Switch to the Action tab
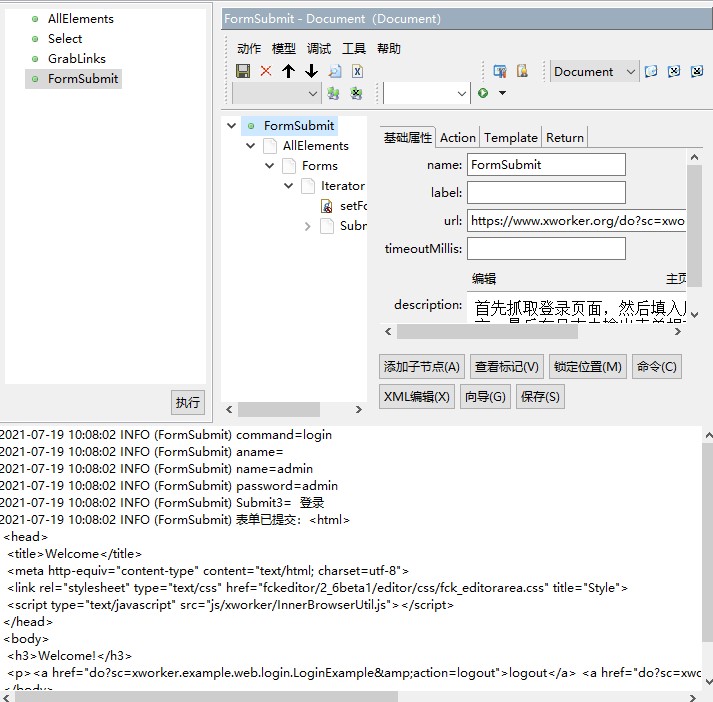The width and height of the screenshot is (713, 702). tap(457, 138)
